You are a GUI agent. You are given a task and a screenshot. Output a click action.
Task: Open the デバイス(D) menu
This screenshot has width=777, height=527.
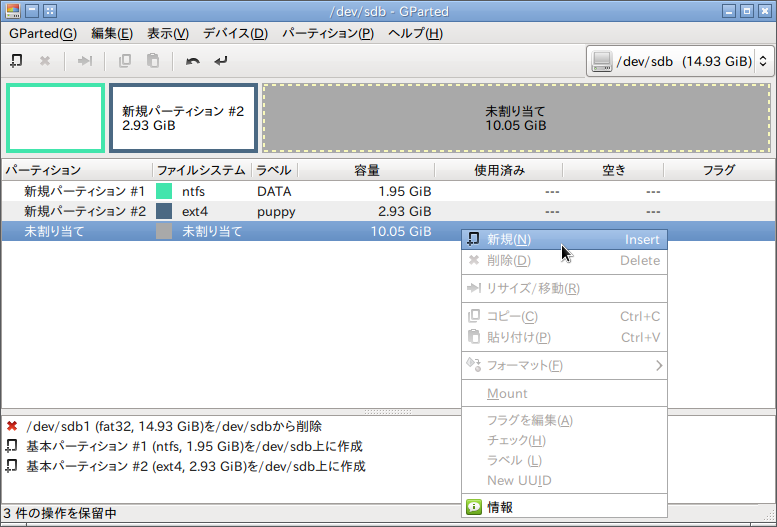click(x=235, y=34)
